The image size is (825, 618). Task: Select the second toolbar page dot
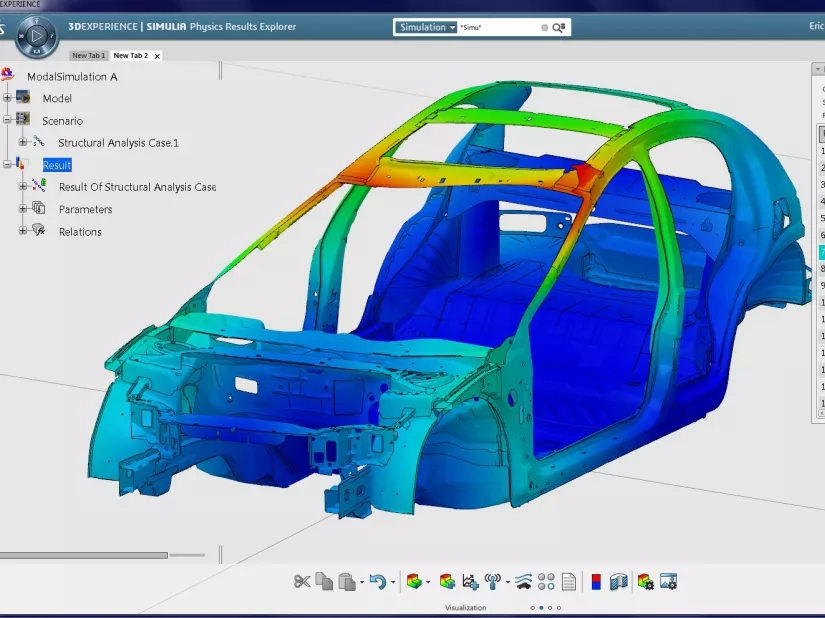(541, 608)
